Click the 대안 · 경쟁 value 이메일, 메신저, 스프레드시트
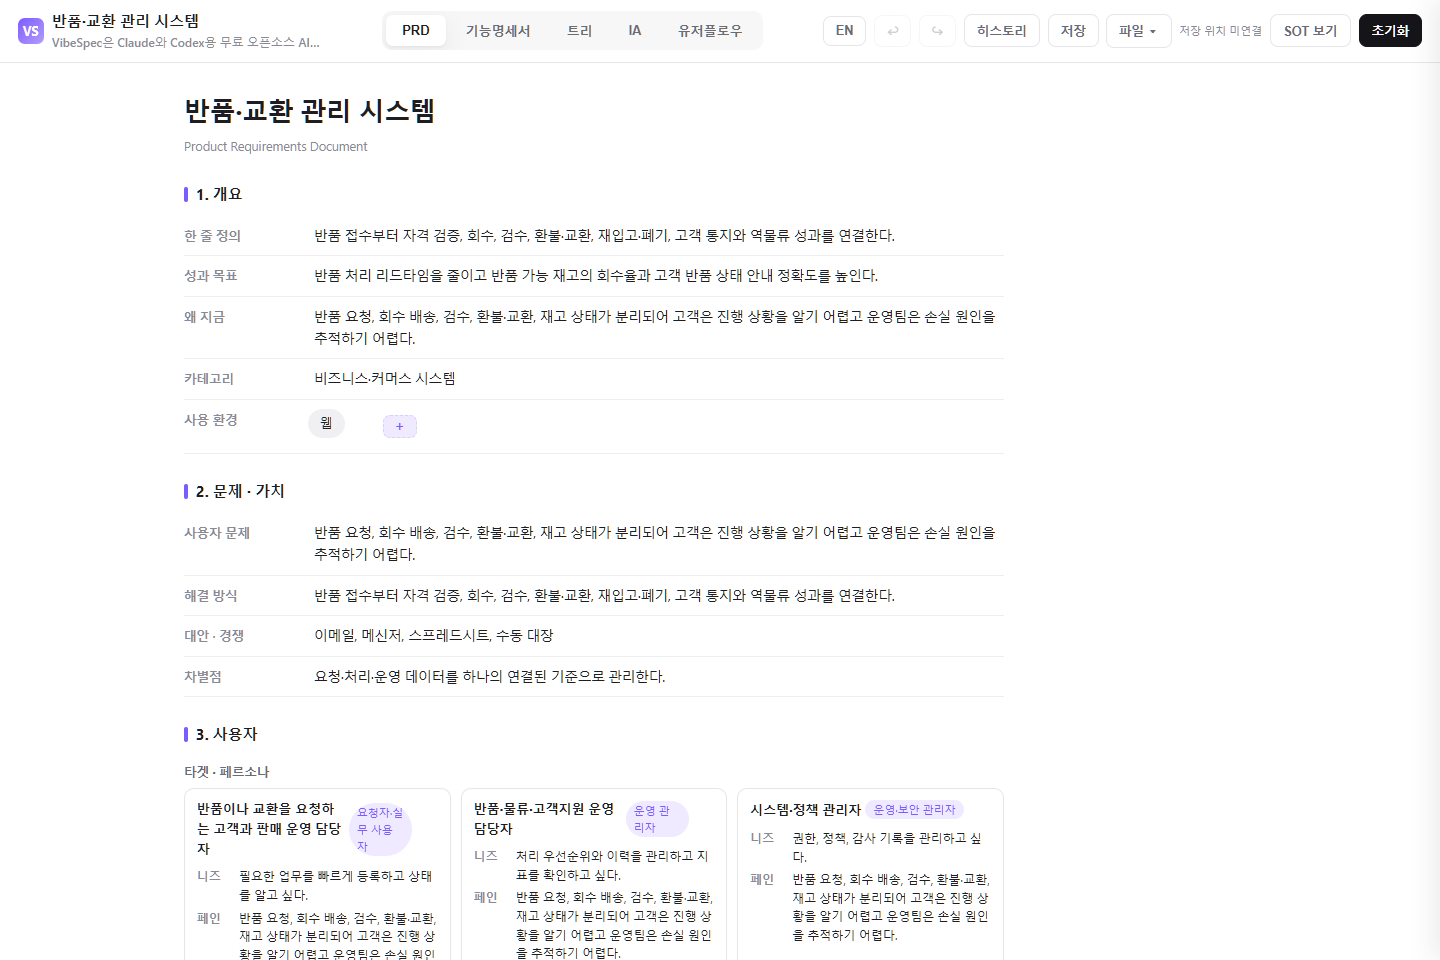Viewport: 1440px width, 960px height. pyautogui.click(x=434, y=636)
